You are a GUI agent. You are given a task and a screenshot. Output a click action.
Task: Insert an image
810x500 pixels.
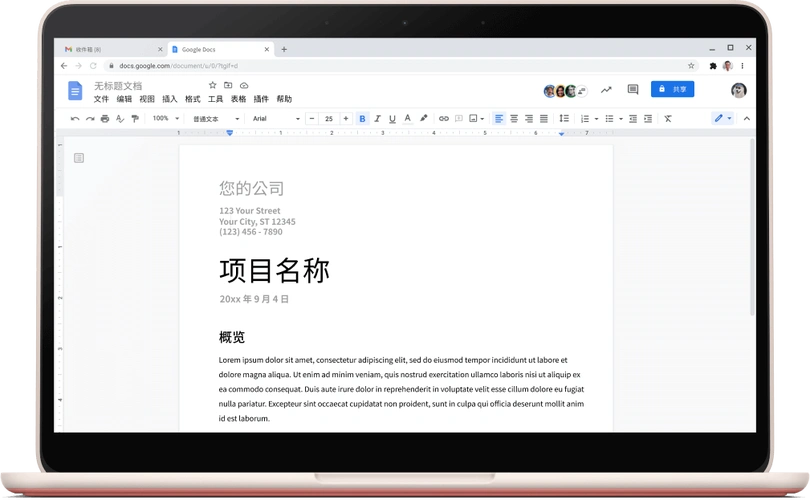[473, 119]
